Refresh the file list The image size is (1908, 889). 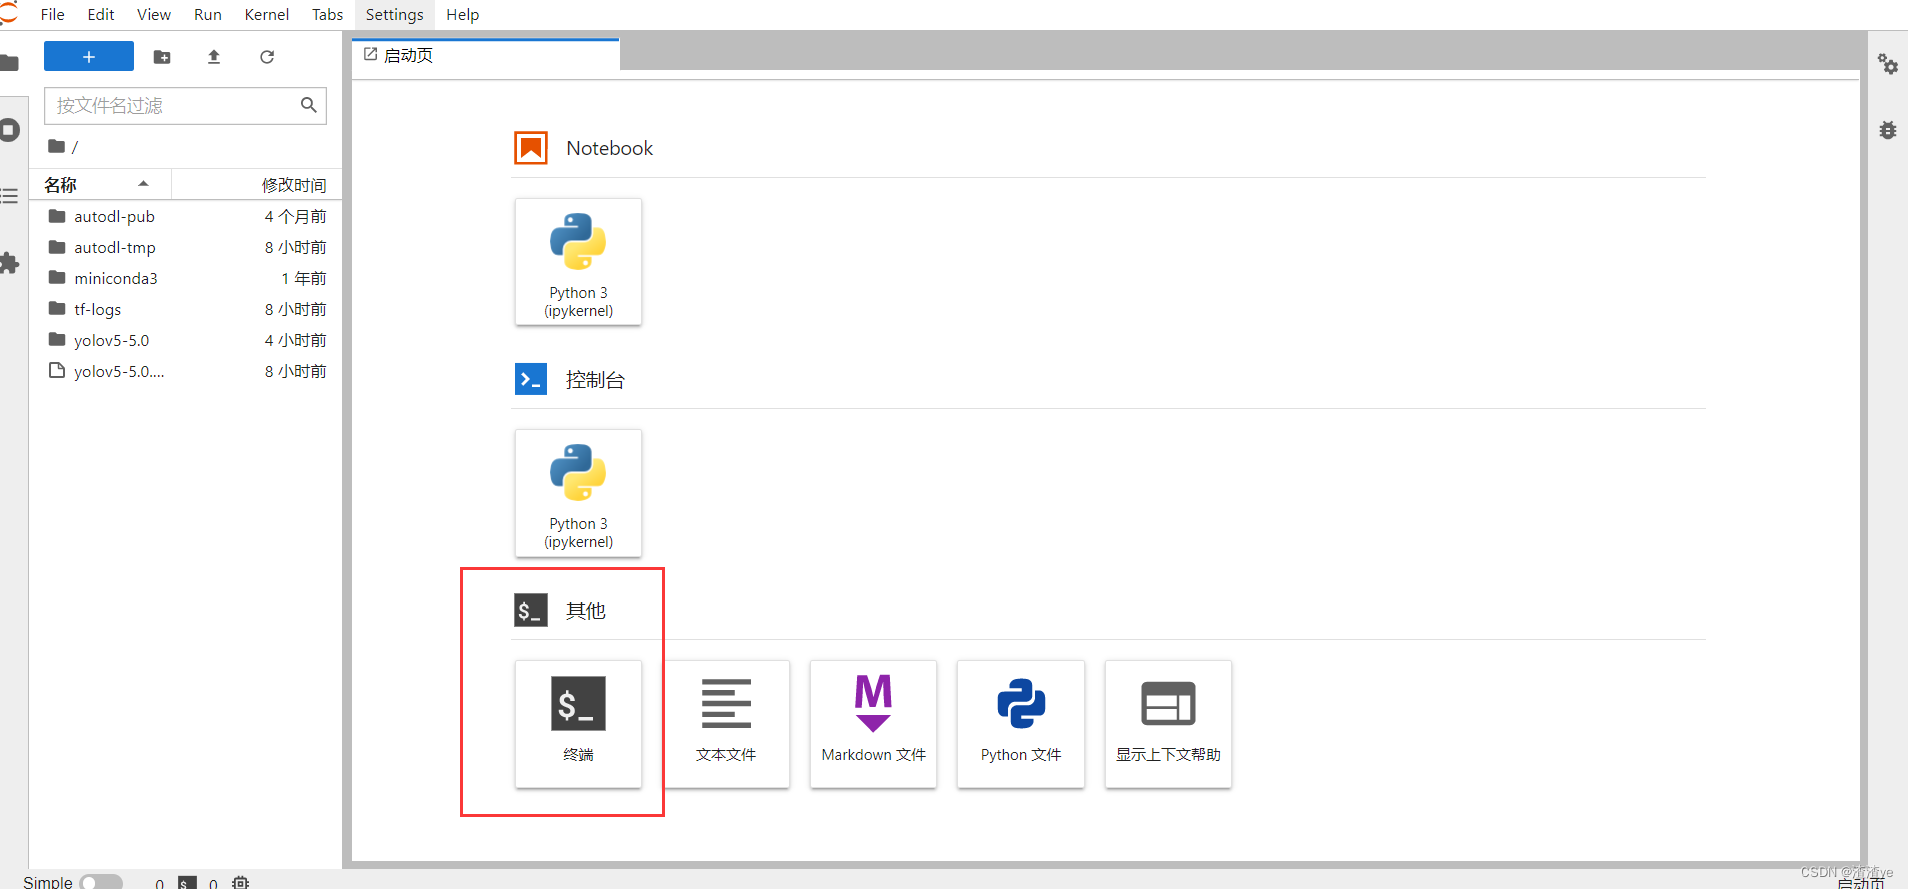pos(267,57)
